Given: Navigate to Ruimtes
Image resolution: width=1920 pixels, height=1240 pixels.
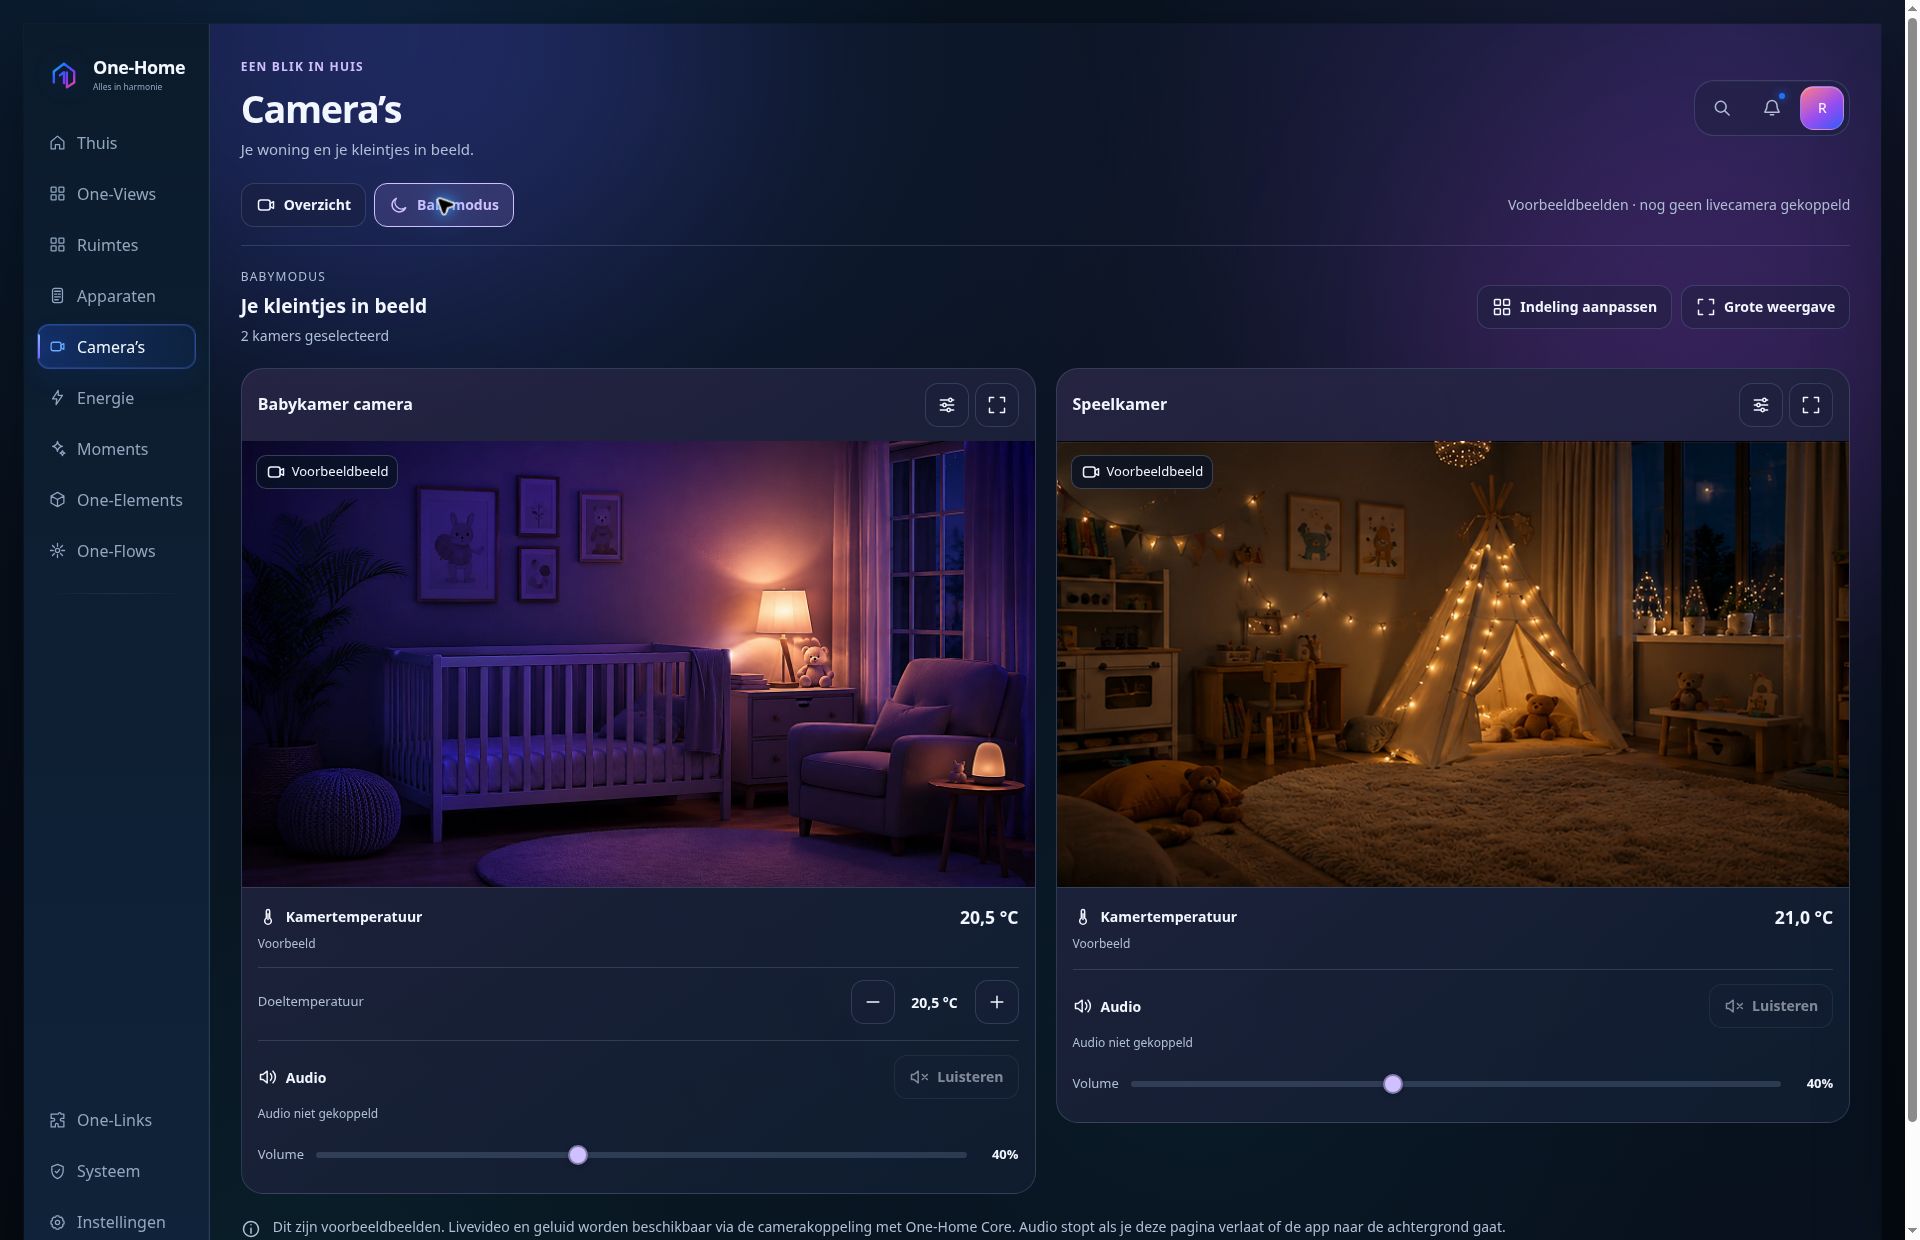Looking at the screenshot, I should click(116, 245).
